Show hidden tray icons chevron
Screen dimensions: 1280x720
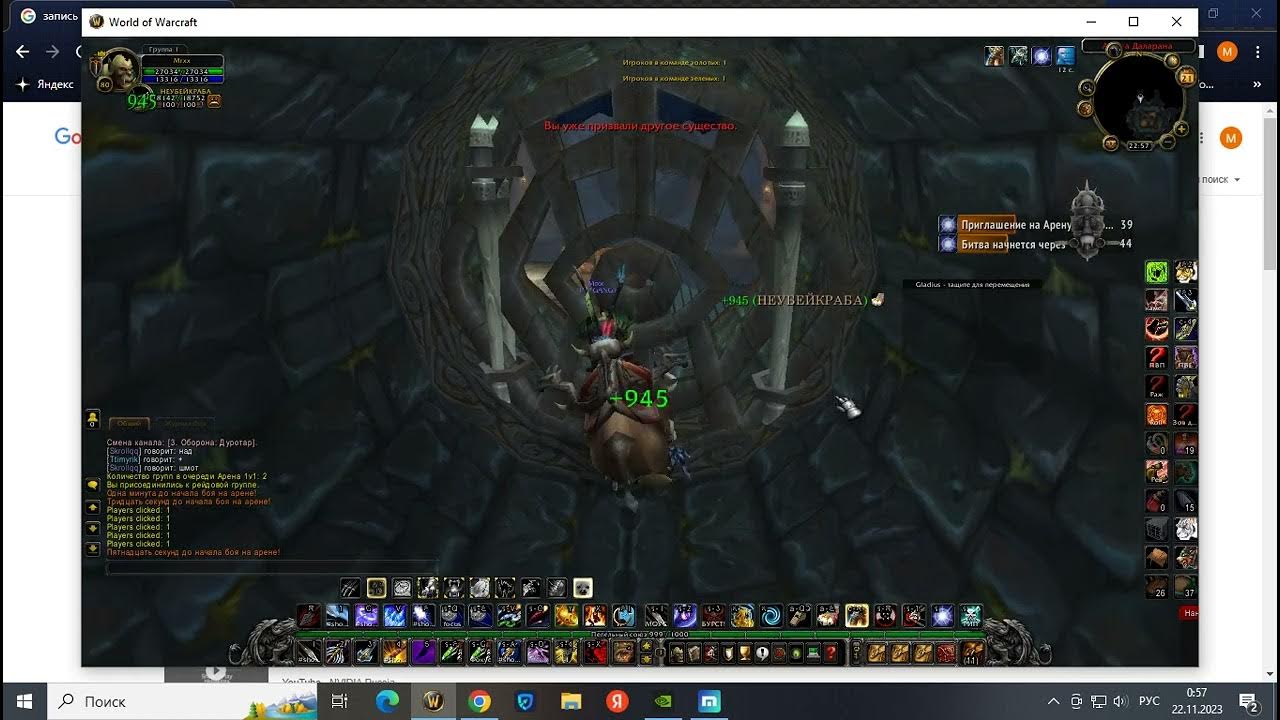click(1053, 701)
